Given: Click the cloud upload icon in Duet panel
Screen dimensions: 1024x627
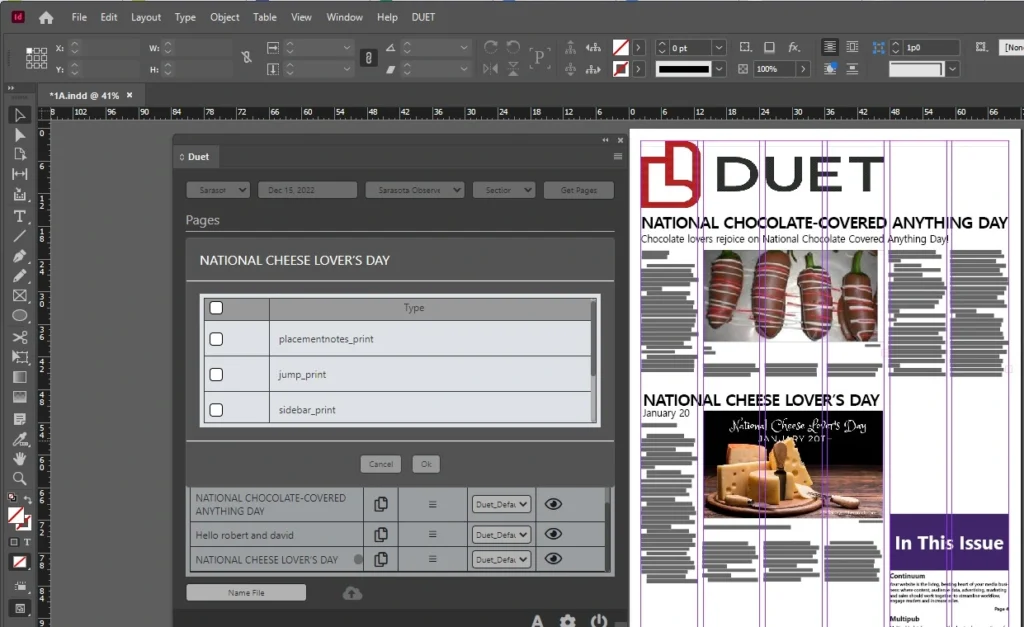Looking at the screenshot, I should pos(352,593).
